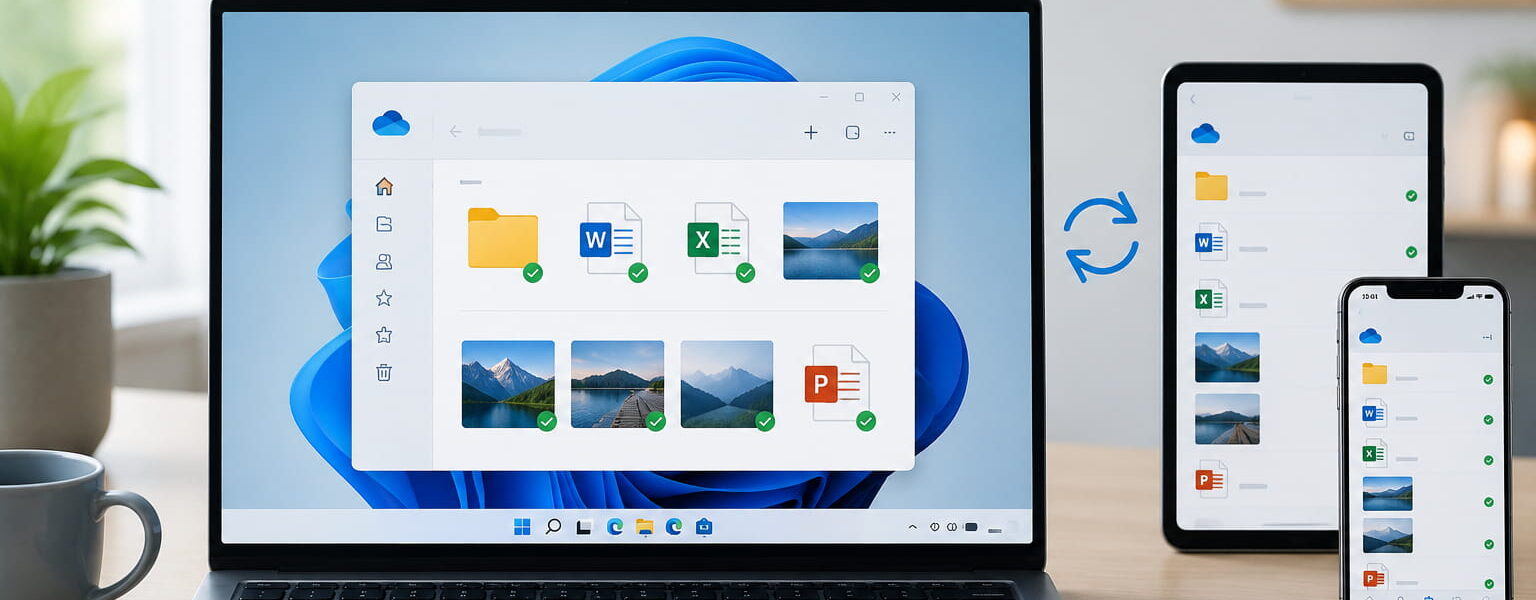
Task: Open taskbar Search magnifier
Action: (553, 526)
